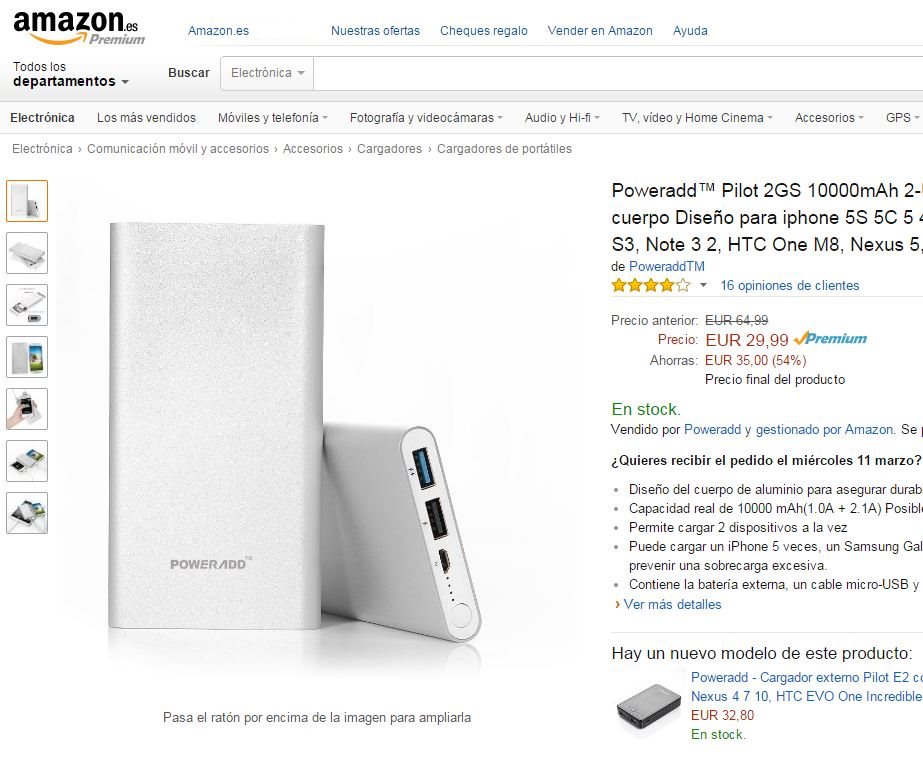Open Móviles y telefonía menu
This screenshot has width=923, height=771.
pos(273,118)
